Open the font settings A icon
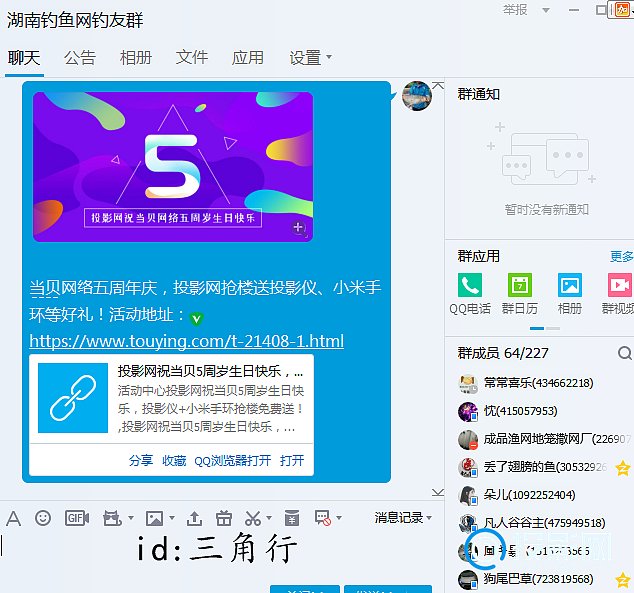Image resolution: width=634 pixels, height=593 pixels. pyautogui.click(x=13, y=518)
